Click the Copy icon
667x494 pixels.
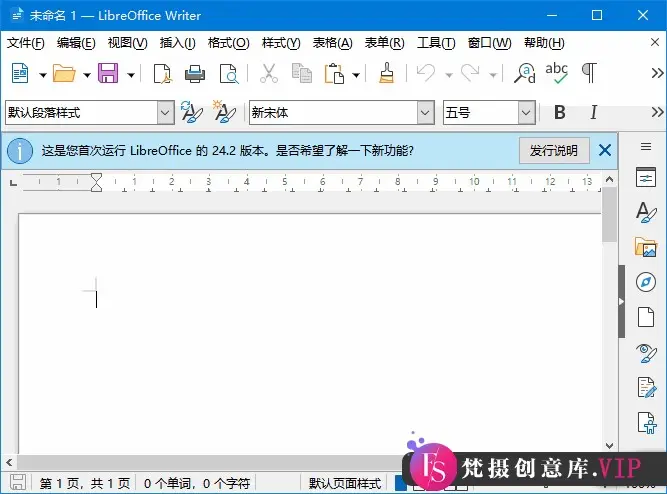302,73
